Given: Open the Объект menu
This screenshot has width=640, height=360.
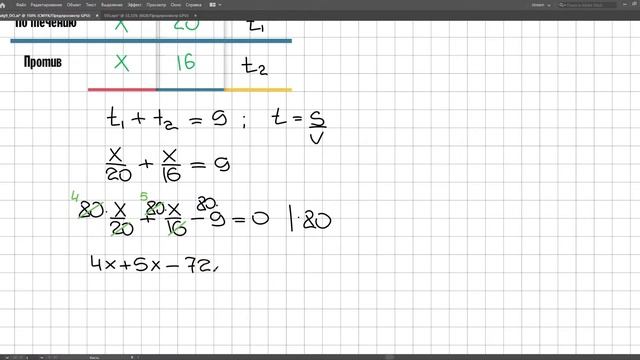Looking at the screenshot, I should click(x=74, y=5).
